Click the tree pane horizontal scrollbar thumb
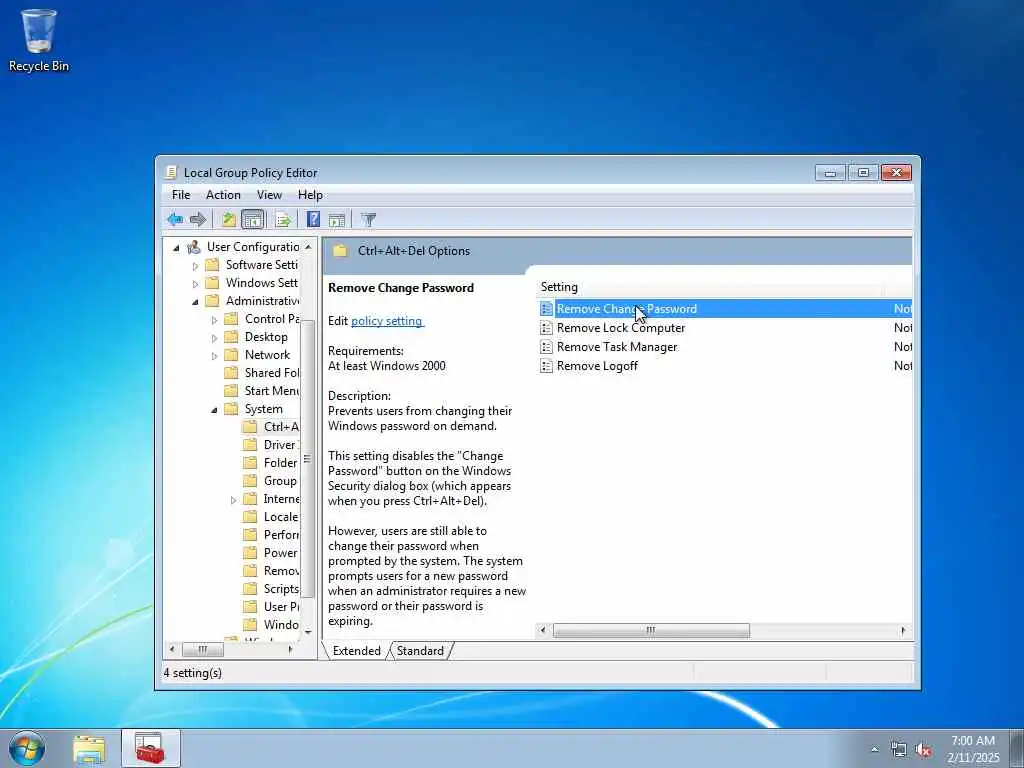 coord(202,649)
